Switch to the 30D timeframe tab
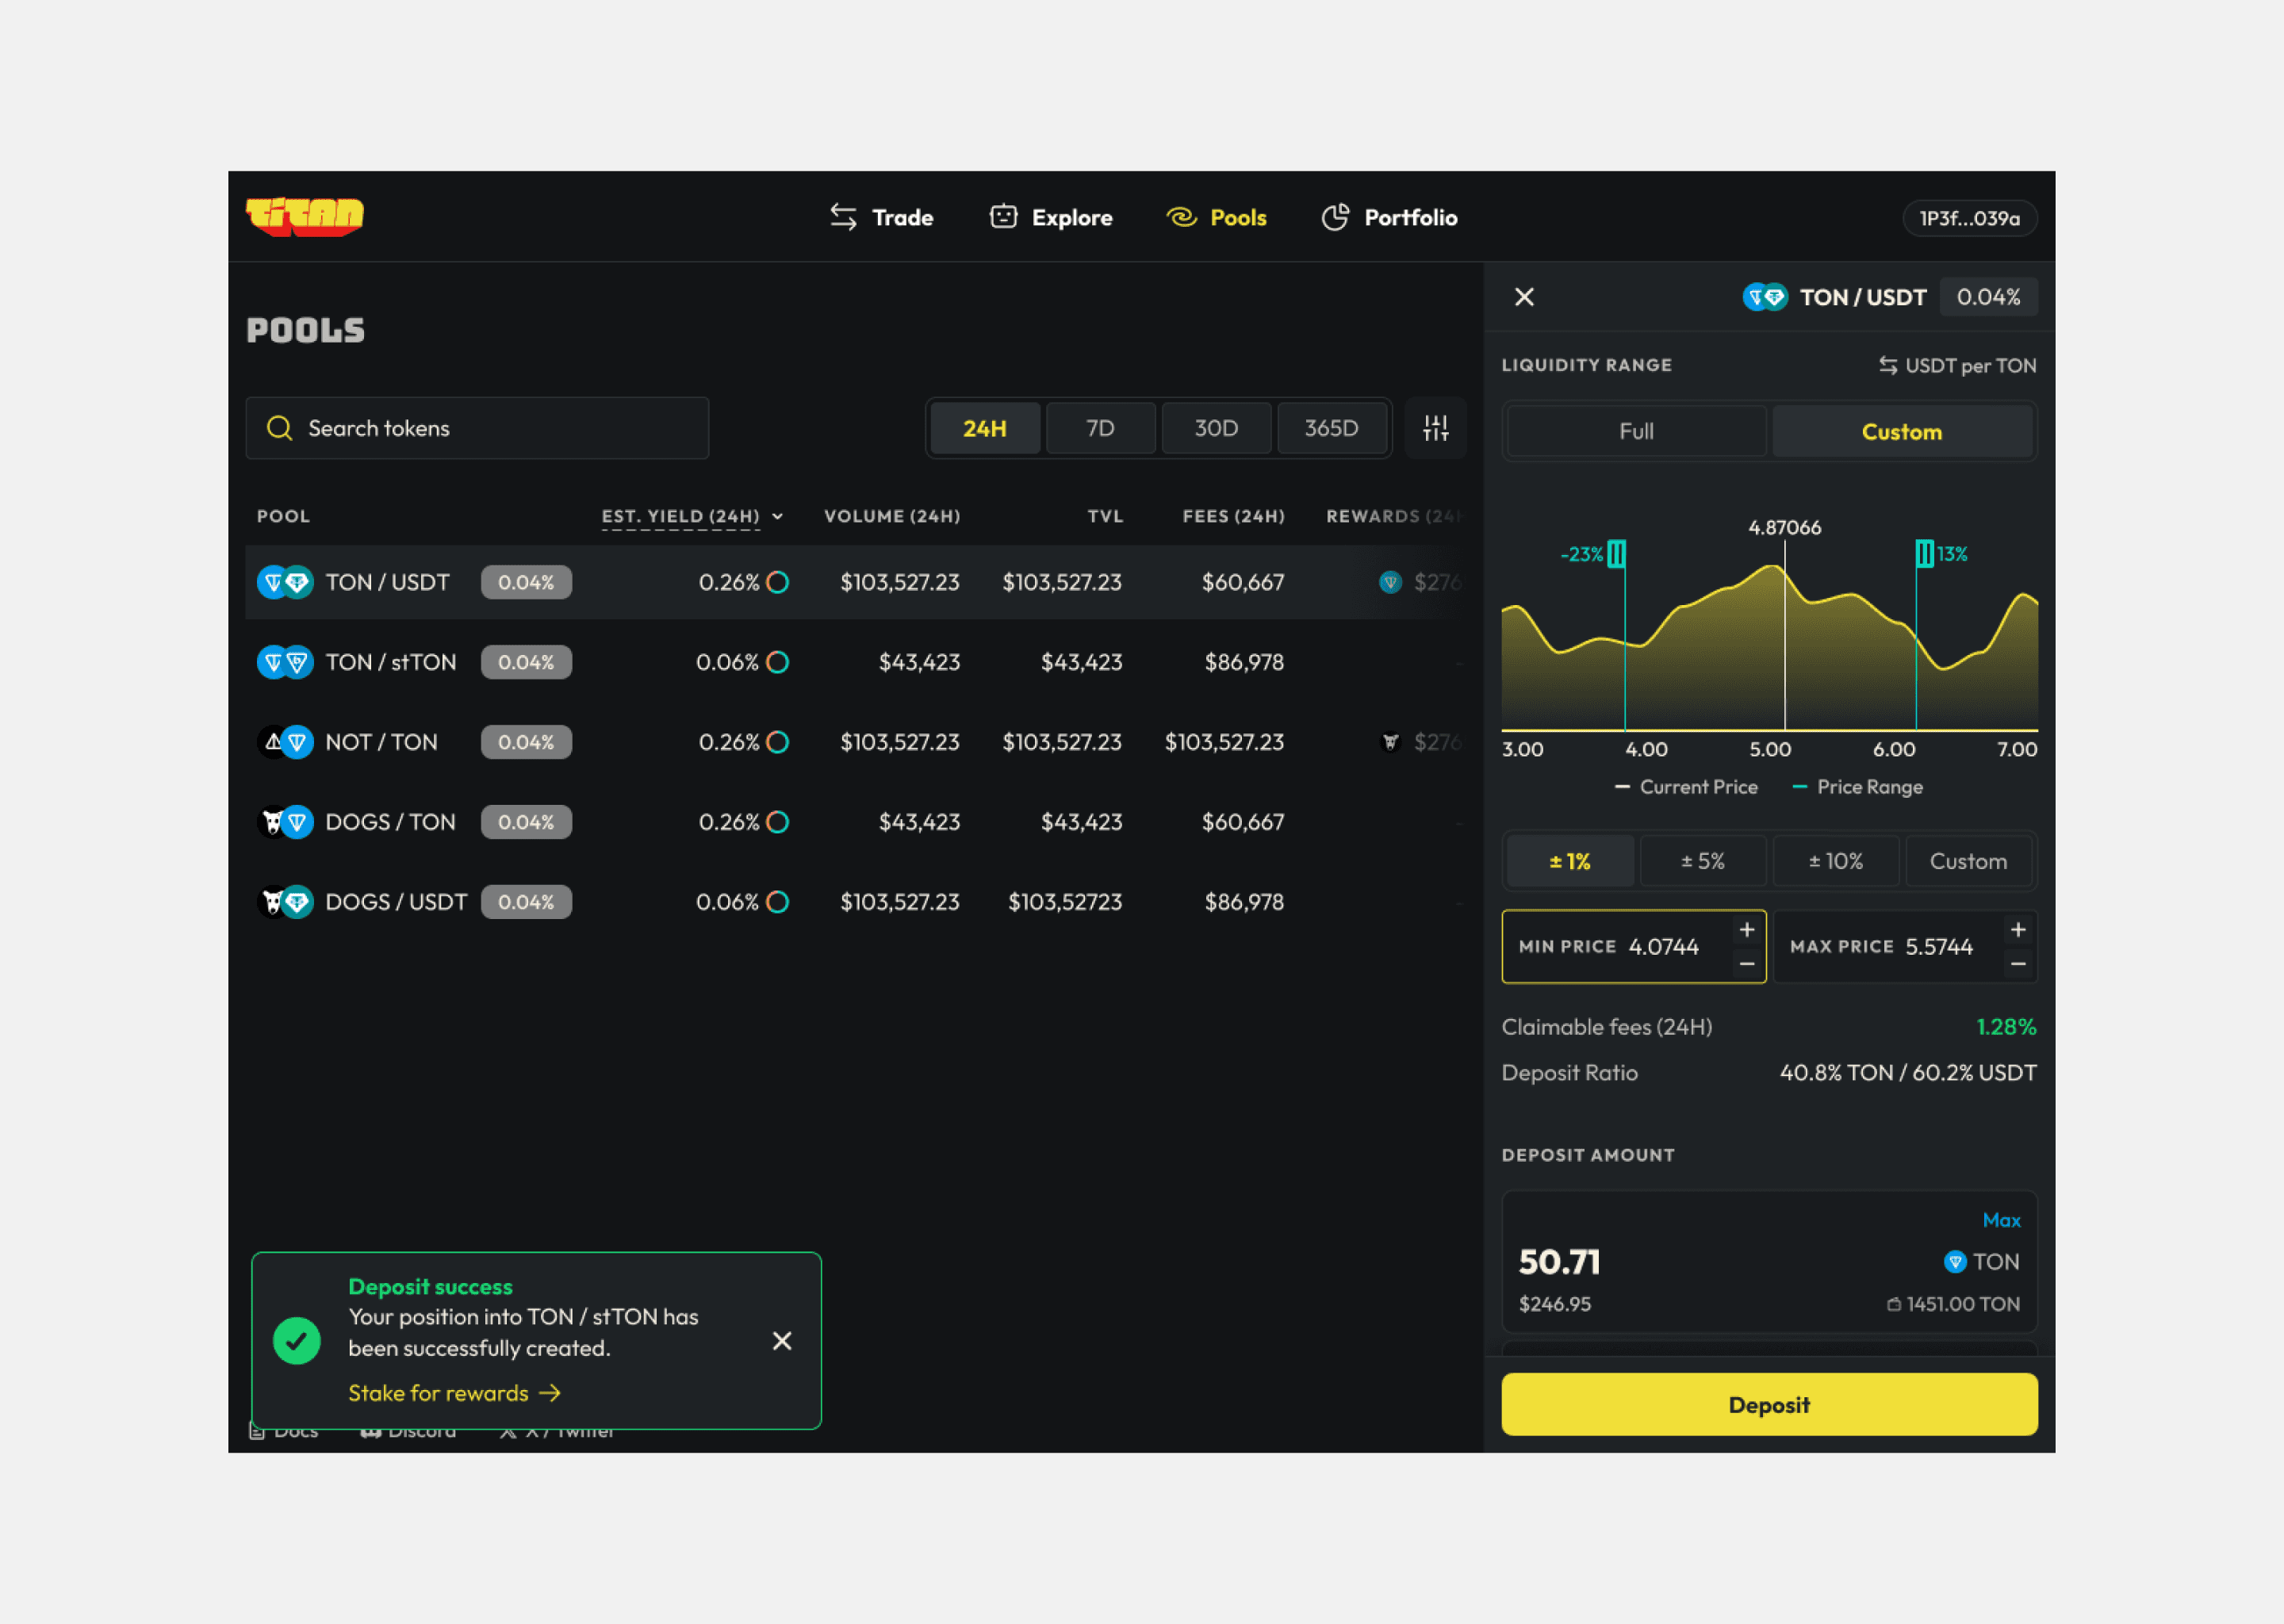Image resolution: width=2284 pixels, height=1624 pixels. 1216,428
